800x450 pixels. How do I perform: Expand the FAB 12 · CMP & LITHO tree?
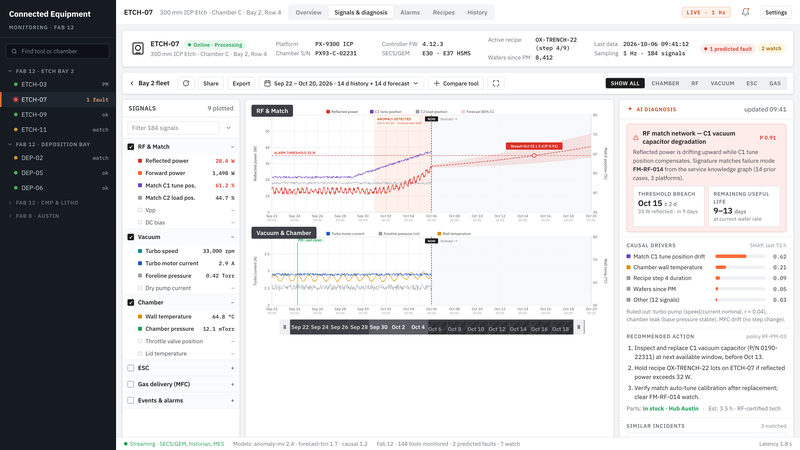click(x=10, y=203)
